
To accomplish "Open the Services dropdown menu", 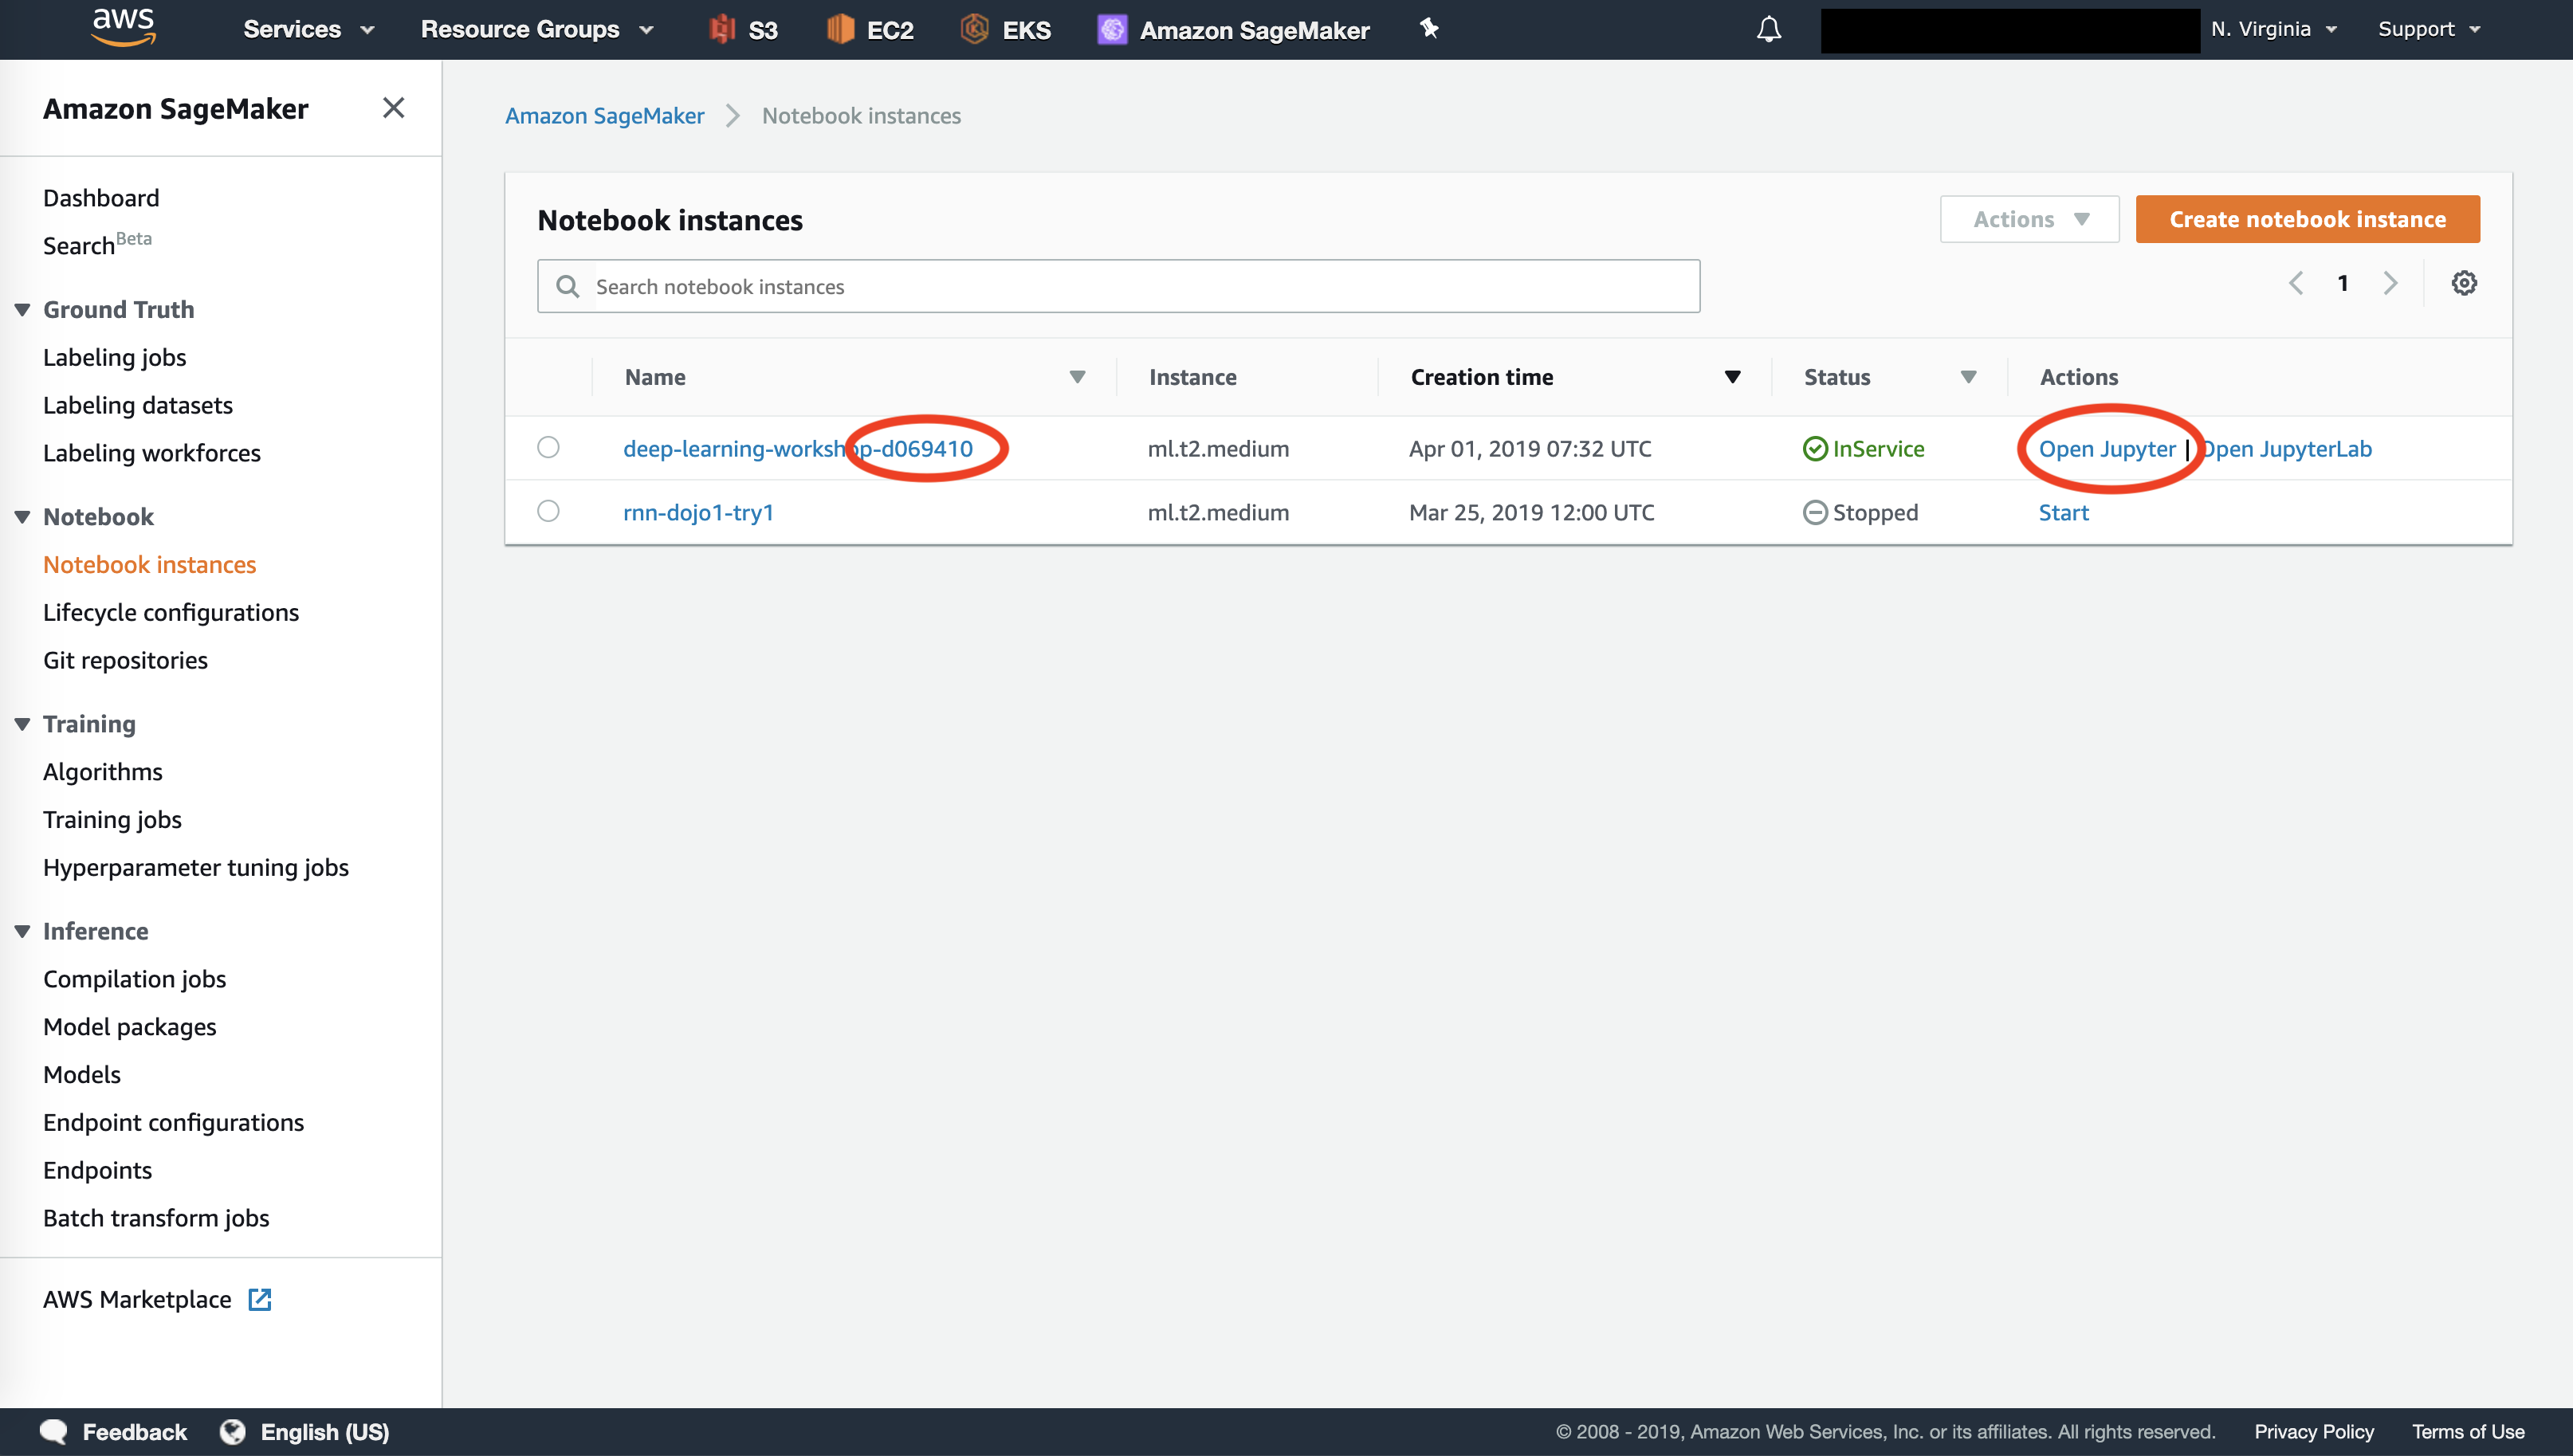I will [x=309, y=28].
